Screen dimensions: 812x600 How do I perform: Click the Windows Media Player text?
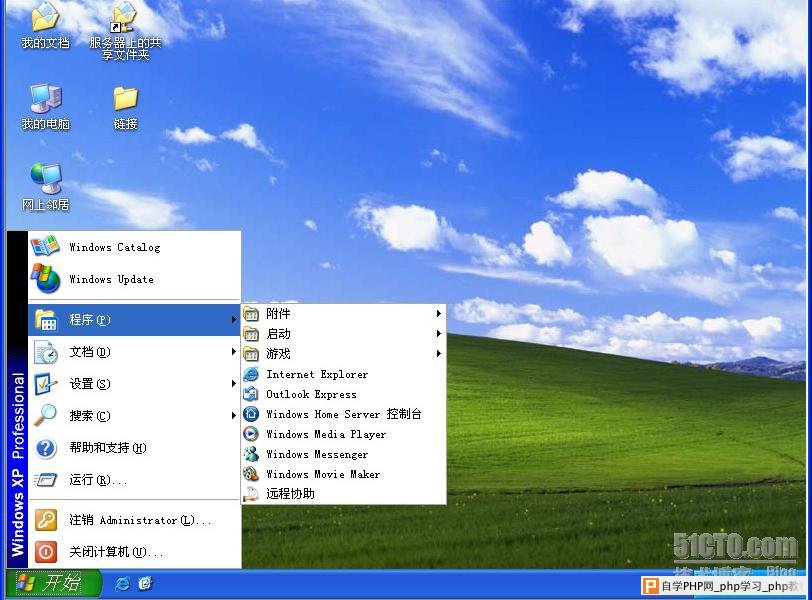click(326, 434)
